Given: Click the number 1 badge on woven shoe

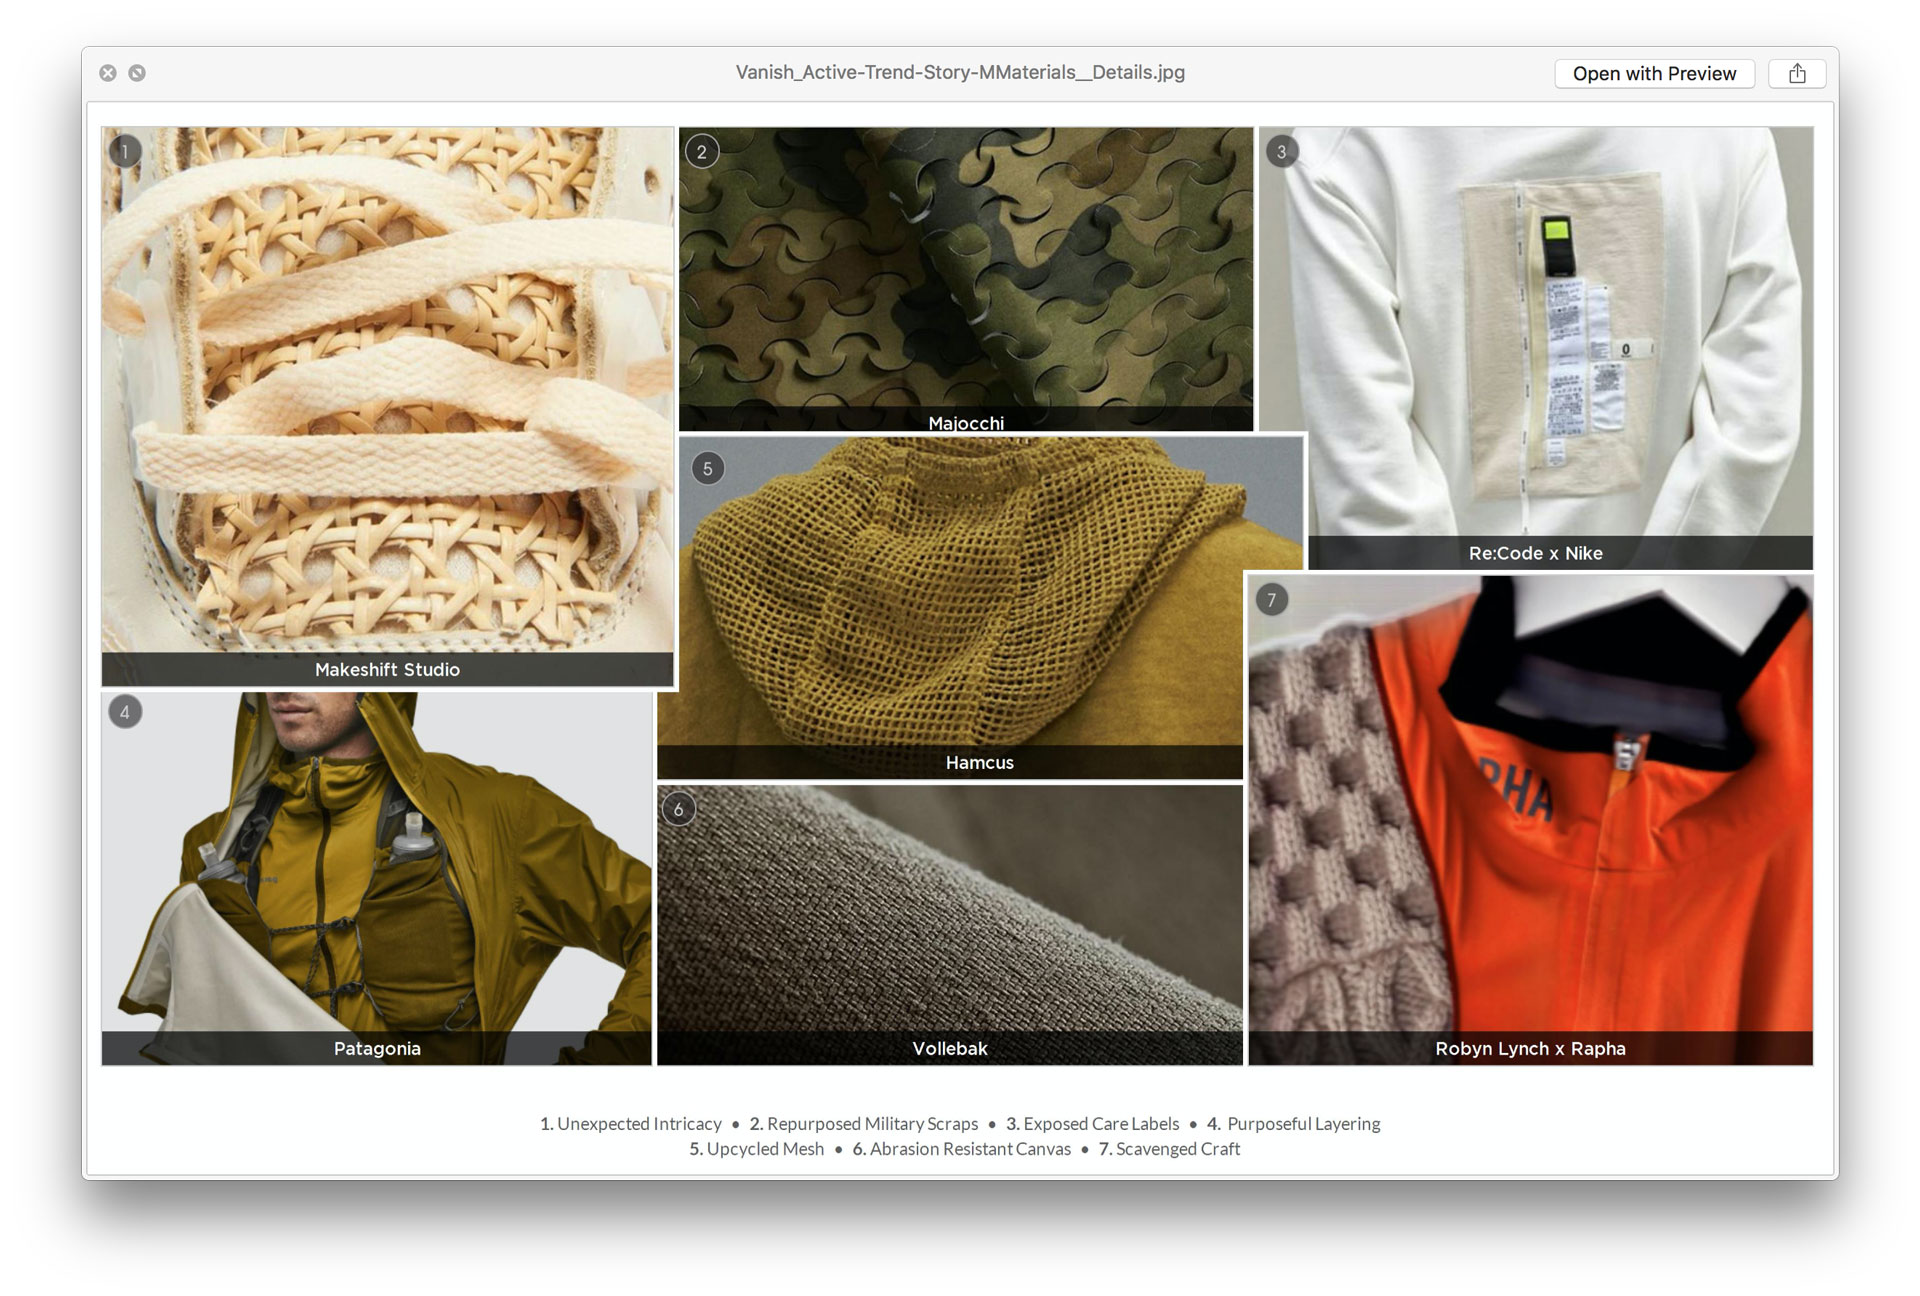Looking at the screenshot, I should click(x=125, y=152).
